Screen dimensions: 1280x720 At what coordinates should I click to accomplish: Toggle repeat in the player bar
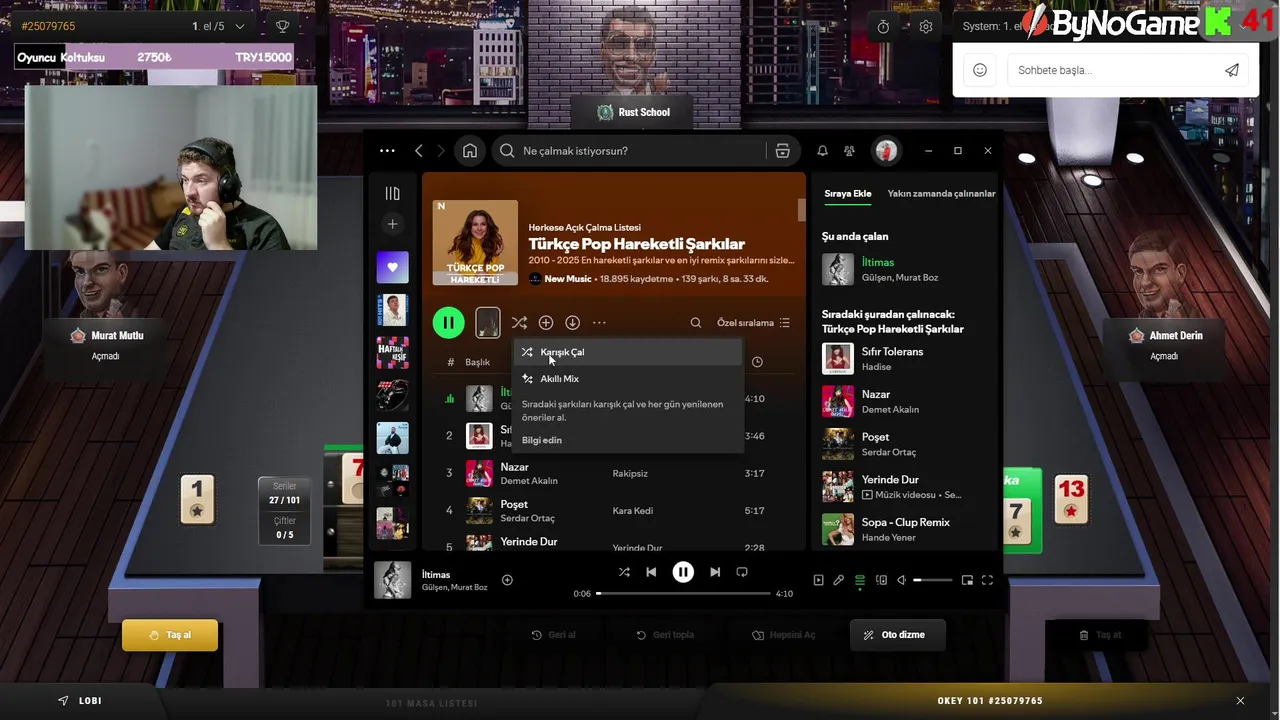pos(742,572)
